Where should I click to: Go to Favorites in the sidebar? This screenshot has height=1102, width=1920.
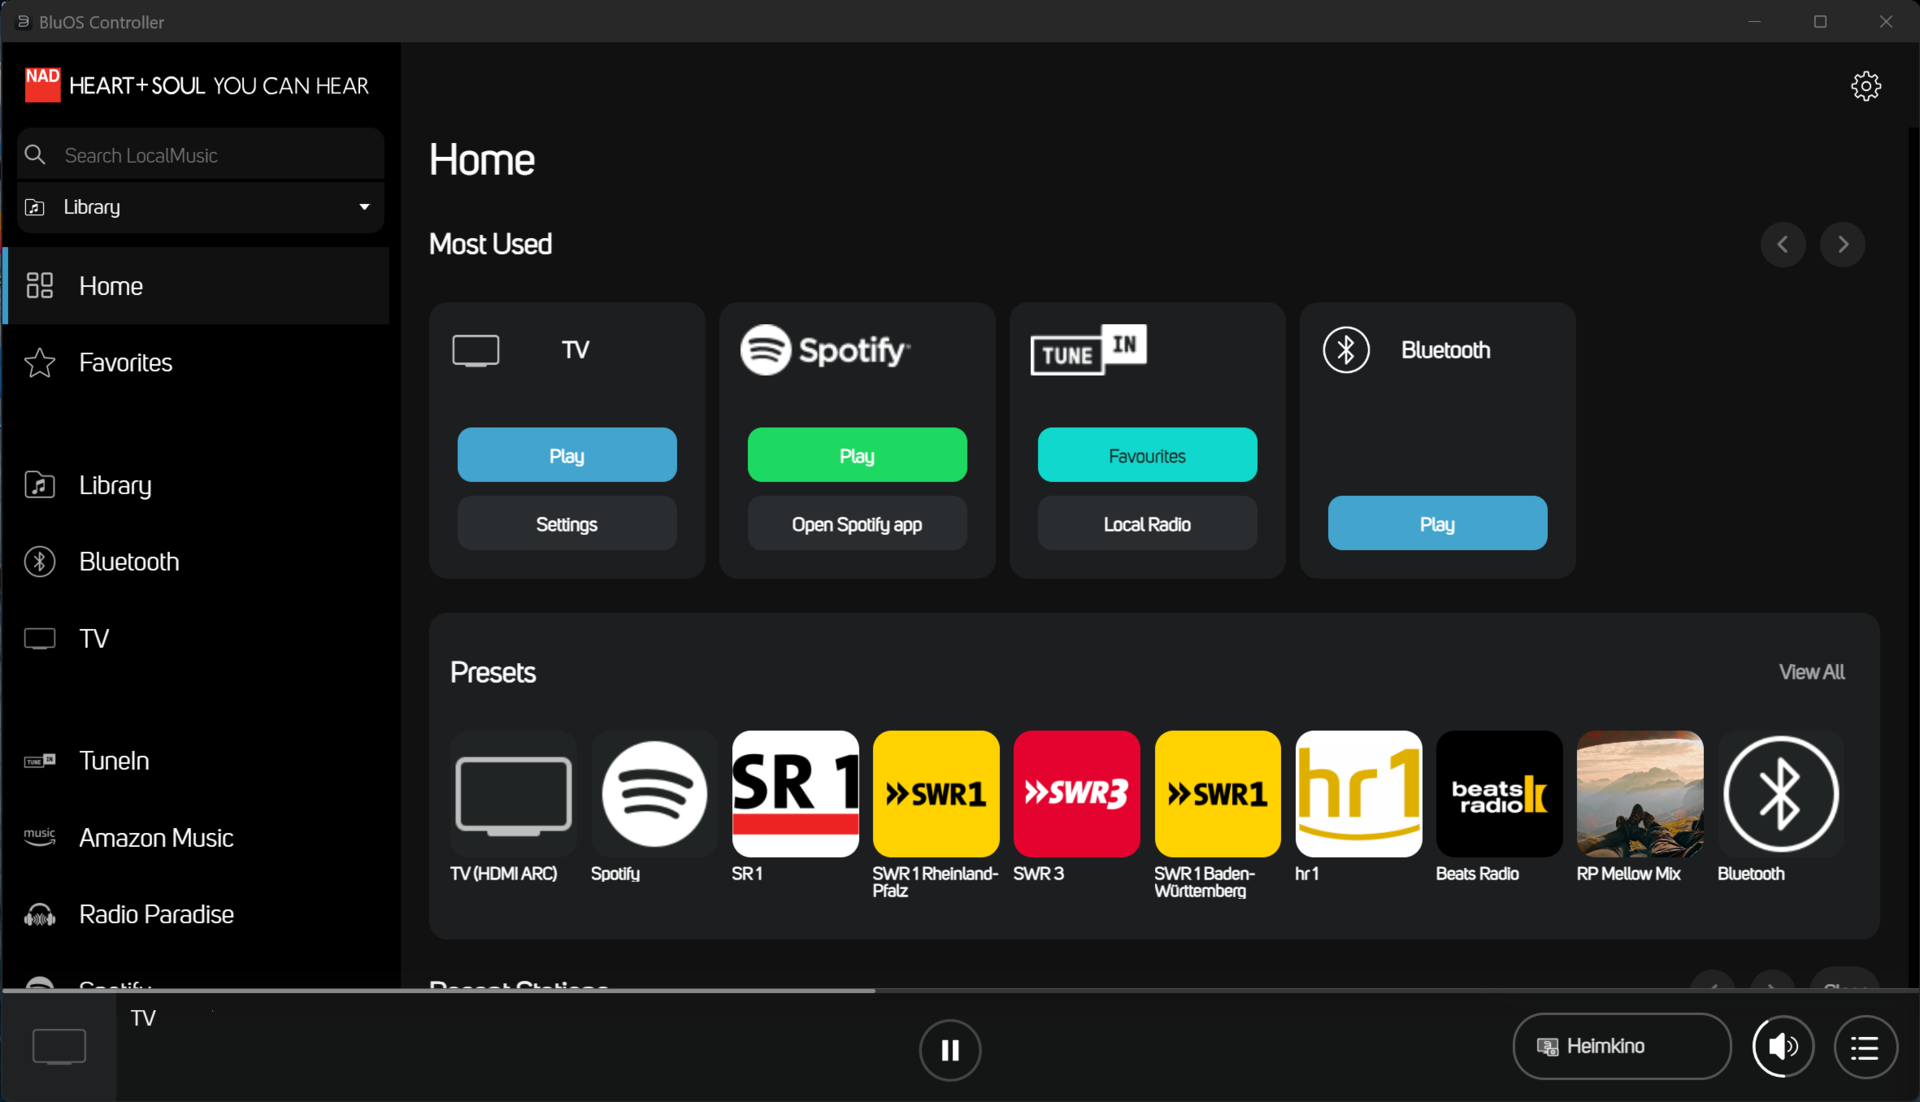point(126,362)
